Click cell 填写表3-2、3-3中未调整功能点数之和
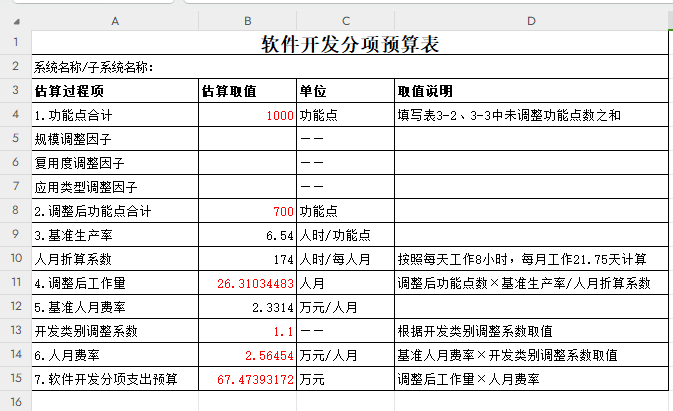The height and width of the screenshot is (411, 673). [531, 115]
